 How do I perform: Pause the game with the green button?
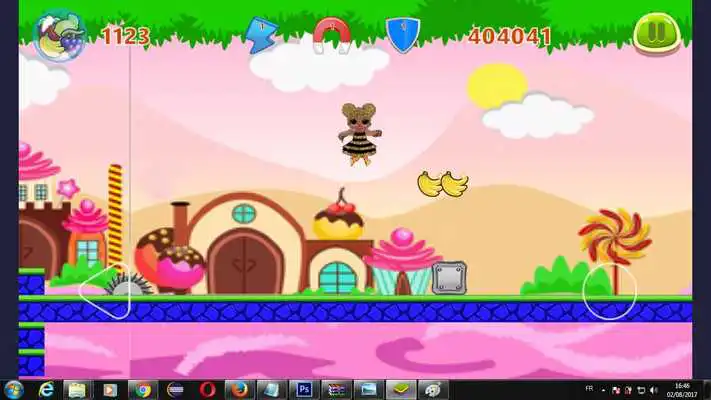656,33
